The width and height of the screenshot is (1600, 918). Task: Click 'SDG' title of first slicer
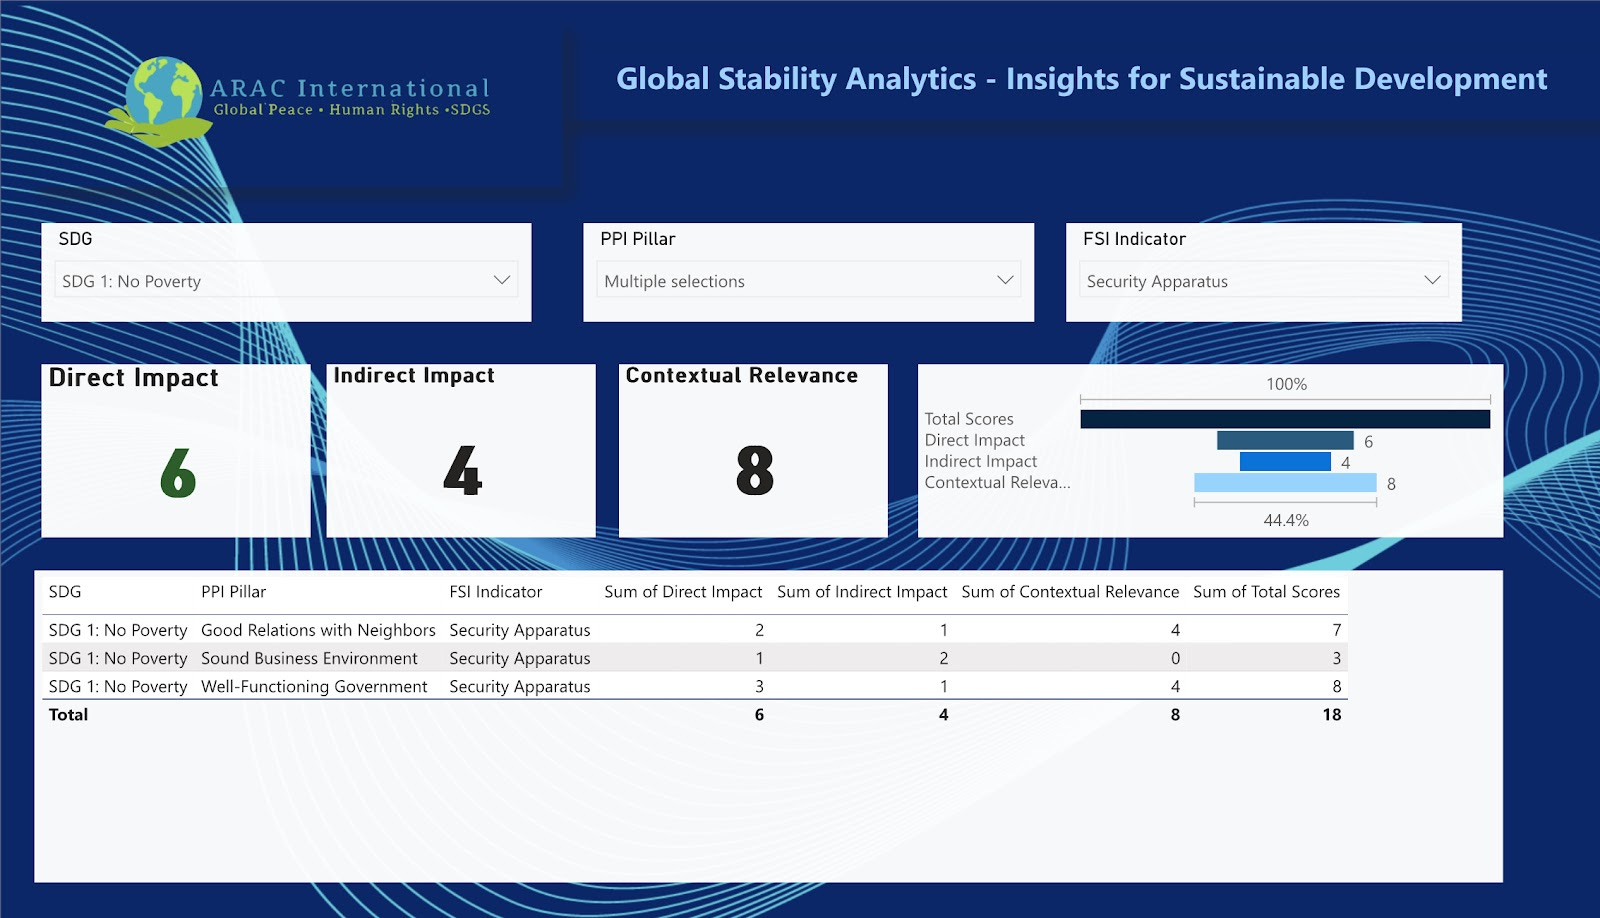point(75,239)
